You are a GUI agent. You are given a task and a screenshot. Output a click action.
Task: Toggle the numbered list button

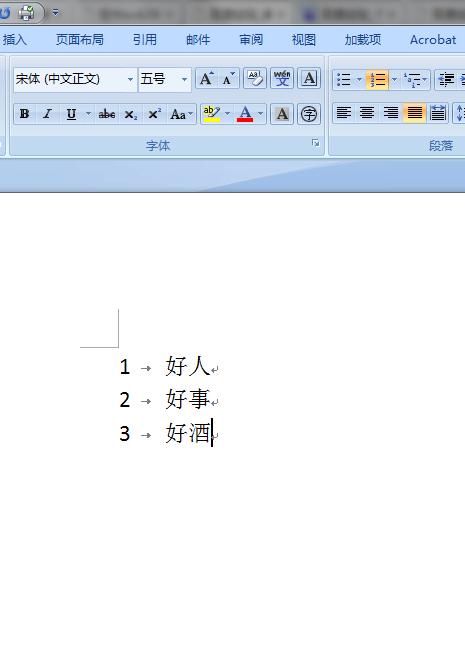pos(377,79)
